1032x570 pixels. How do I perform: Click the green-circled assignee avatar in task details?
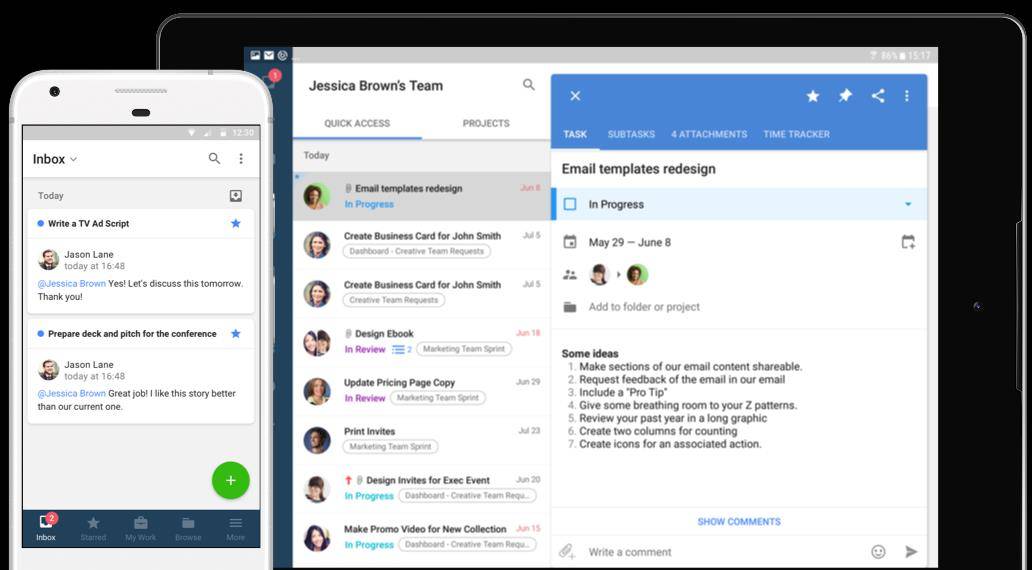636,274
